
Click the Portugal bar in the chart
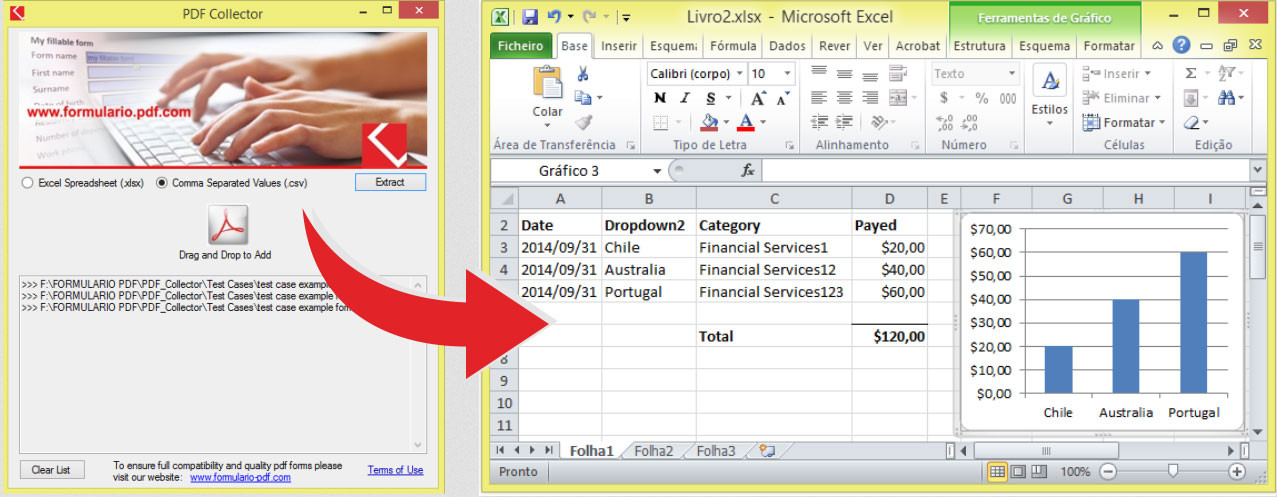point(1194,322)
